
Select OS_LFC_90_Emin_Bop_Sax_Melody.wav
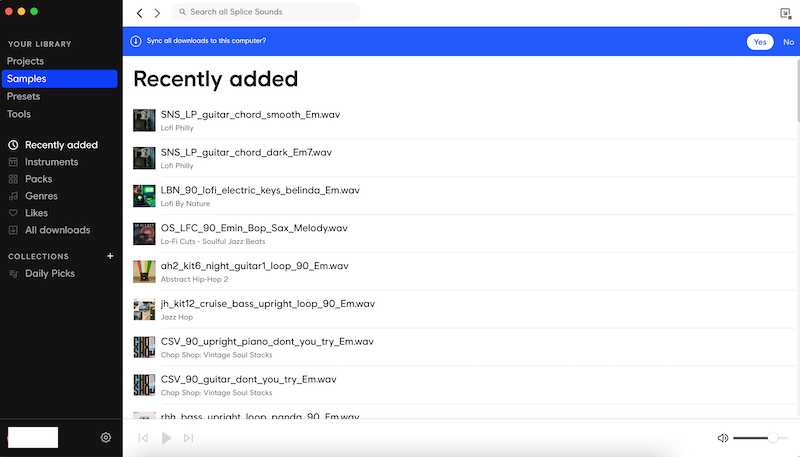(254, 228)
